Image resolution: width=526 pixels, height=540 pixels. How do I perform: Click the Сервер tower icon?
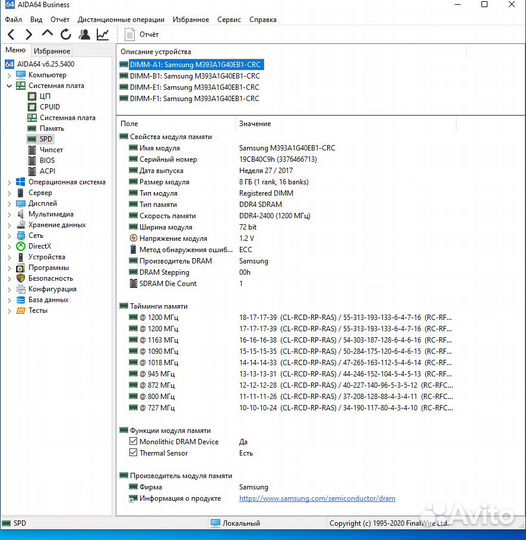(x=21, y=193)
